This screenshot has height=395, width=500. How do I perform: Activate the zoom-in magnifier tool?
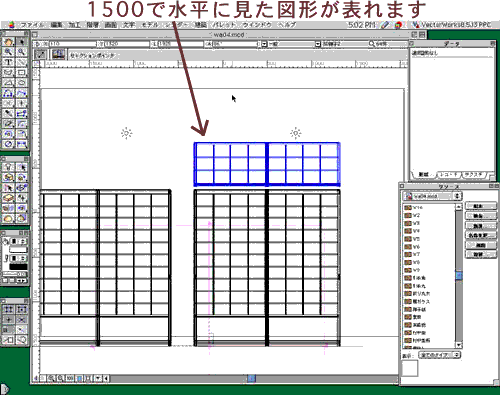(x=8, y=52)
